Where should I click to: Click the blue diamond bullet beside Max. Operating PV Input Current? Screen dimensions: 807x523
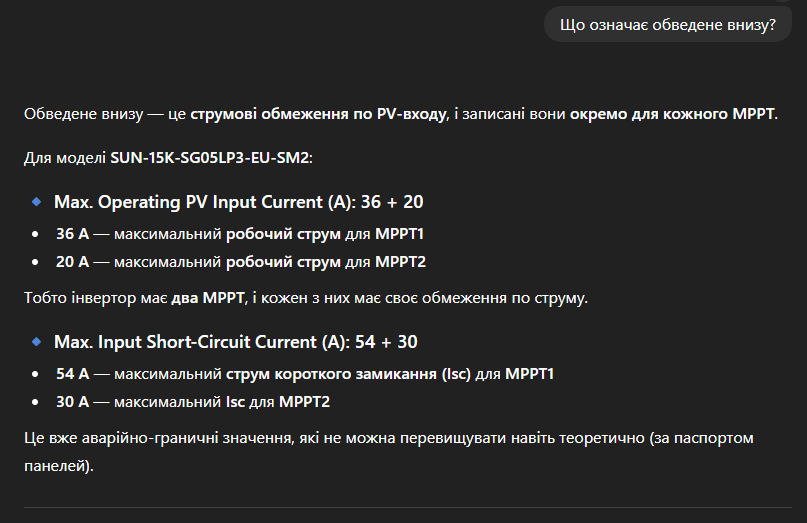click(x=37, y=202)
